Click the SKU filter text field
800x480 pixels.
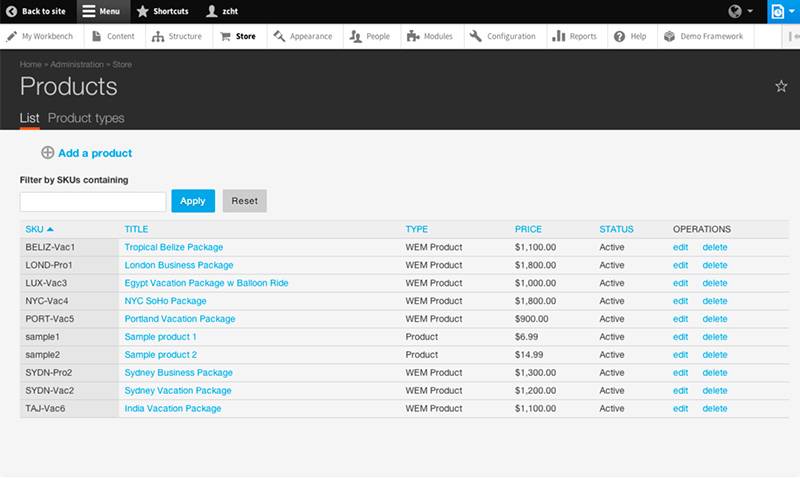pyautogui.click(x=93, y=201)
